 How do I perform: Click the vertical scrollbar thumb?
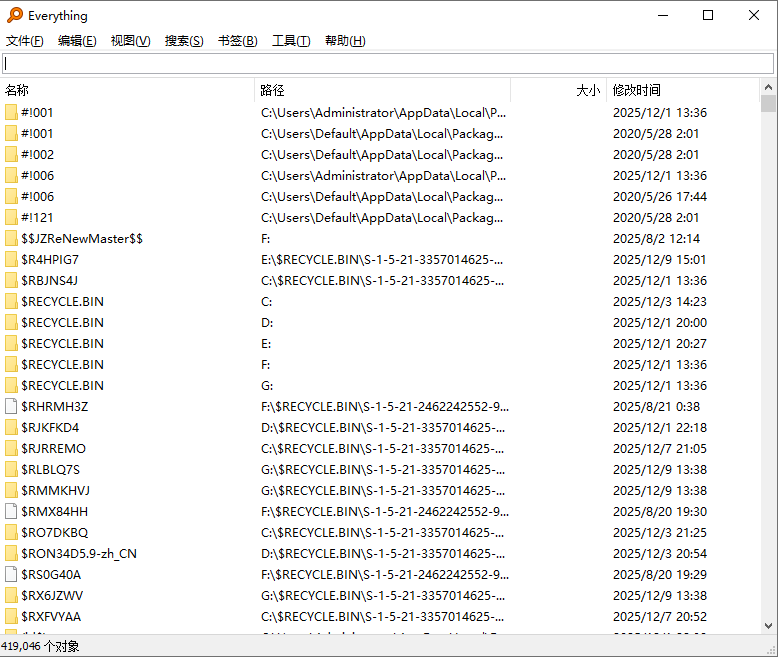coord(768,104)
